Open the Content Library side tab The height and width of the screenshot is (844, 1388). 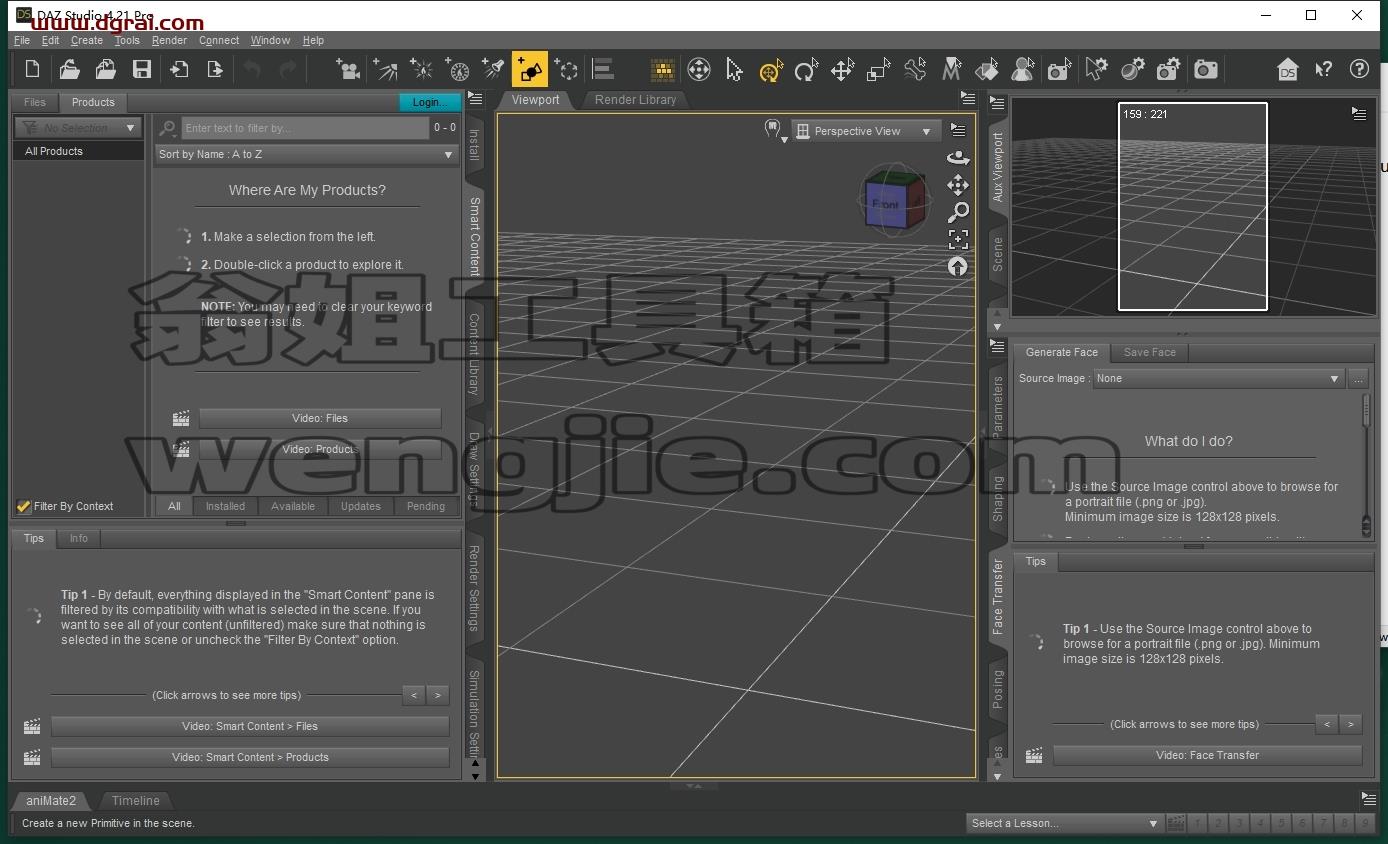[x=474, y=353]
